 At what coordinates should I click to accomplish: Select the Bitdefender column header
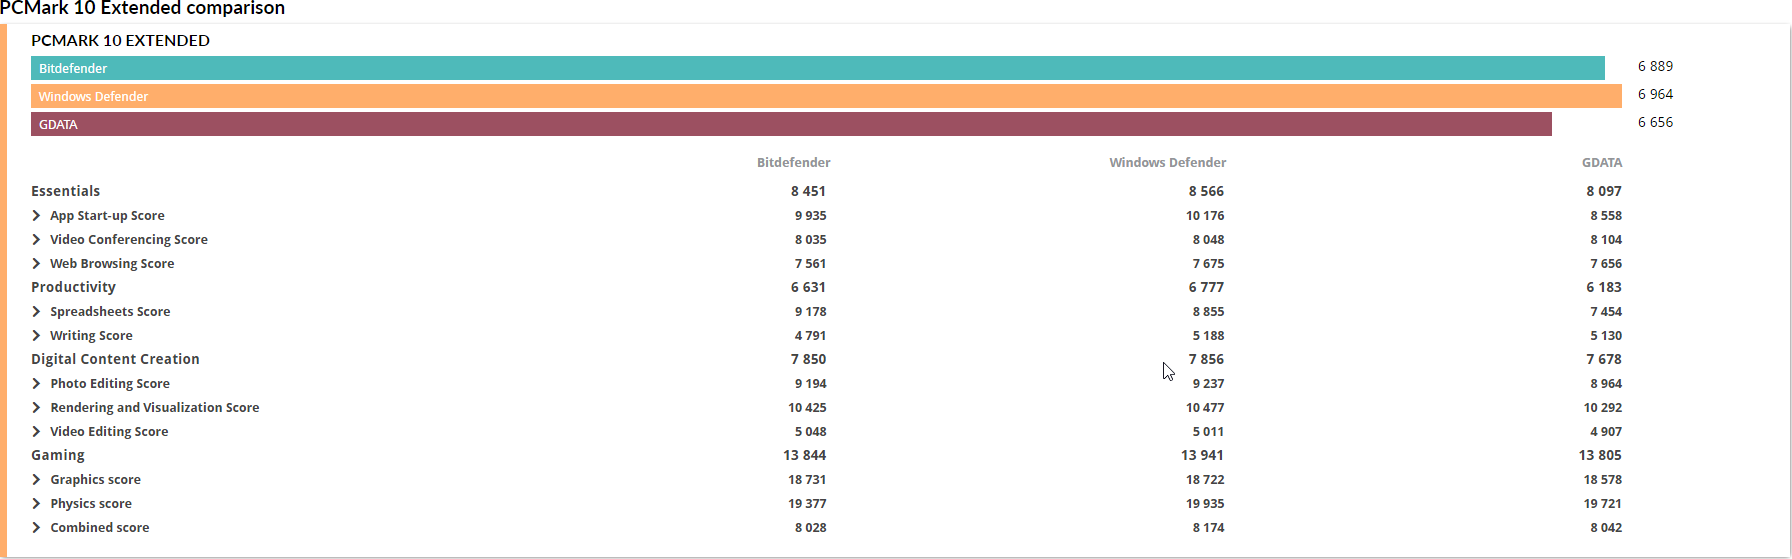(x=794, y=163)
